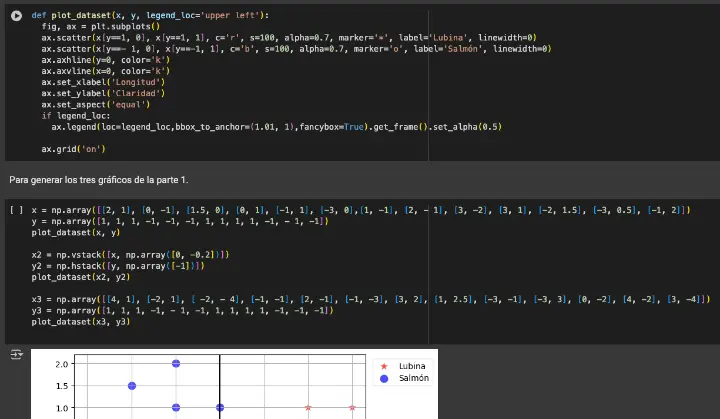720x419 pixels.
Task: Run the plot_dataset function cell
Action: click(16, 16)
